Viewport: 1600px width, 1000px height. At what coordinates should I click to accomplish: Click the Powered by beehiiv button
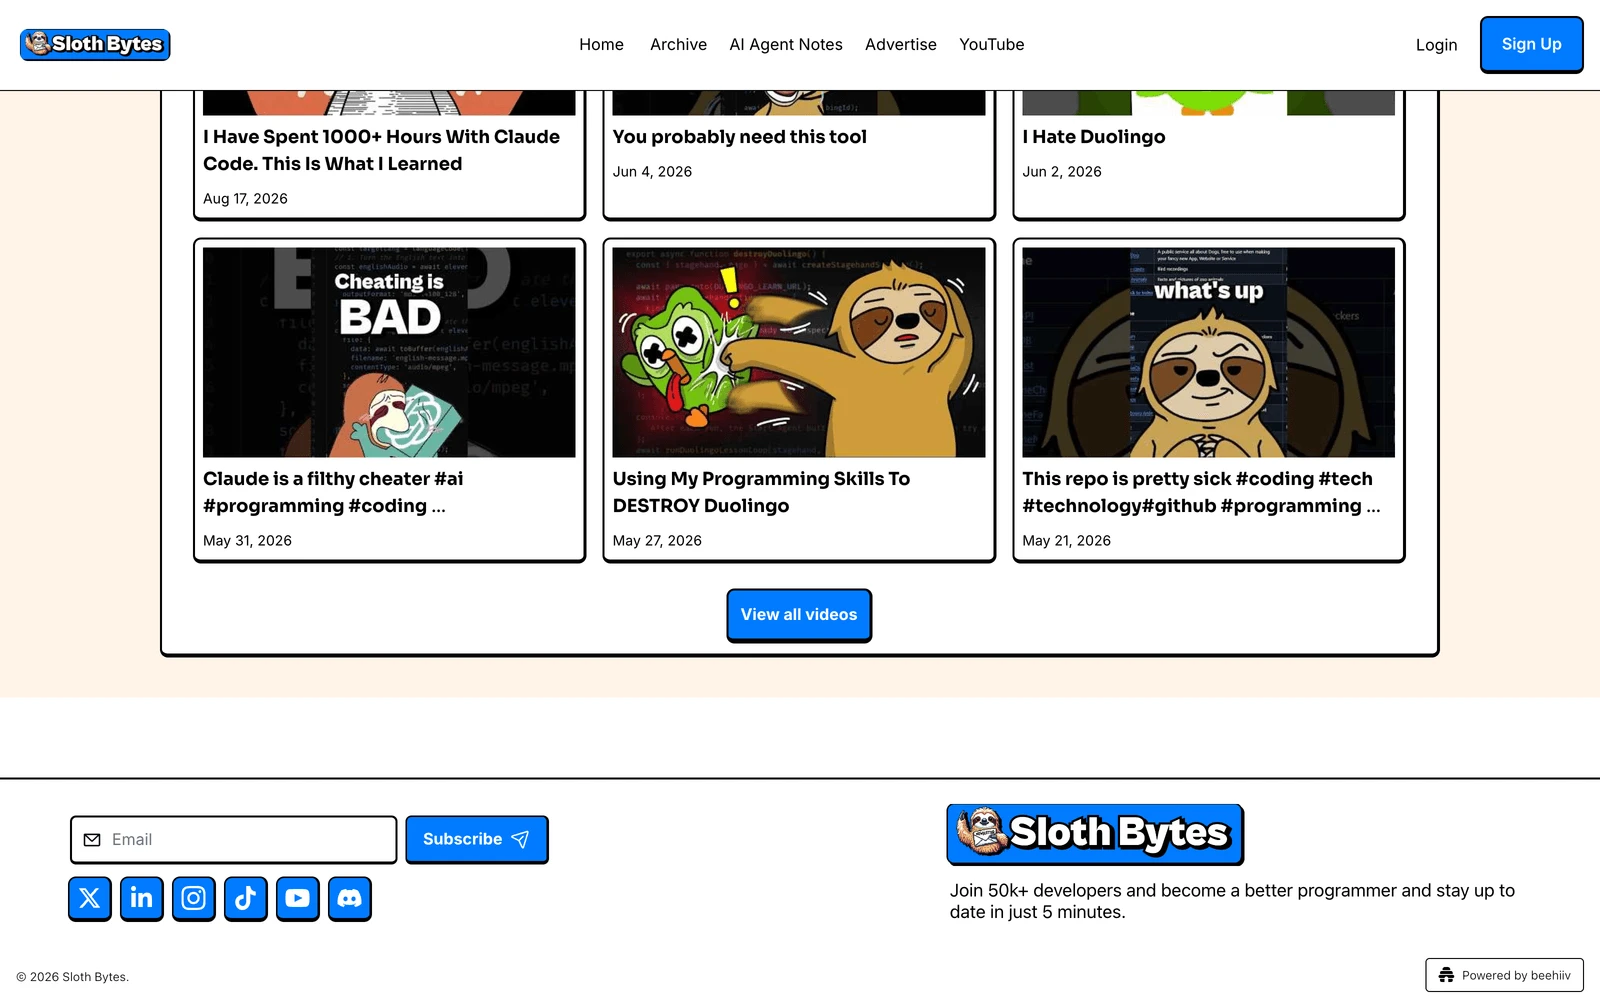coord(1504,975)
